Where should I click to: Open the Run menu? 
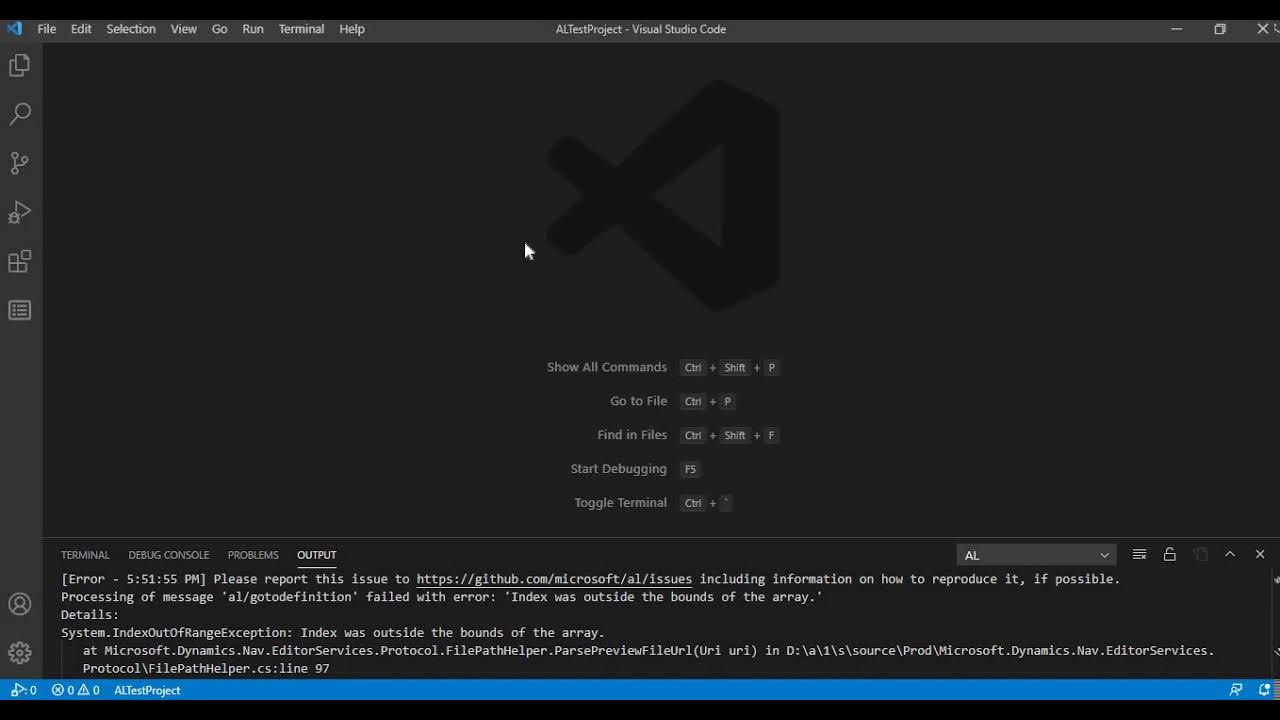(x=253, y=29)
